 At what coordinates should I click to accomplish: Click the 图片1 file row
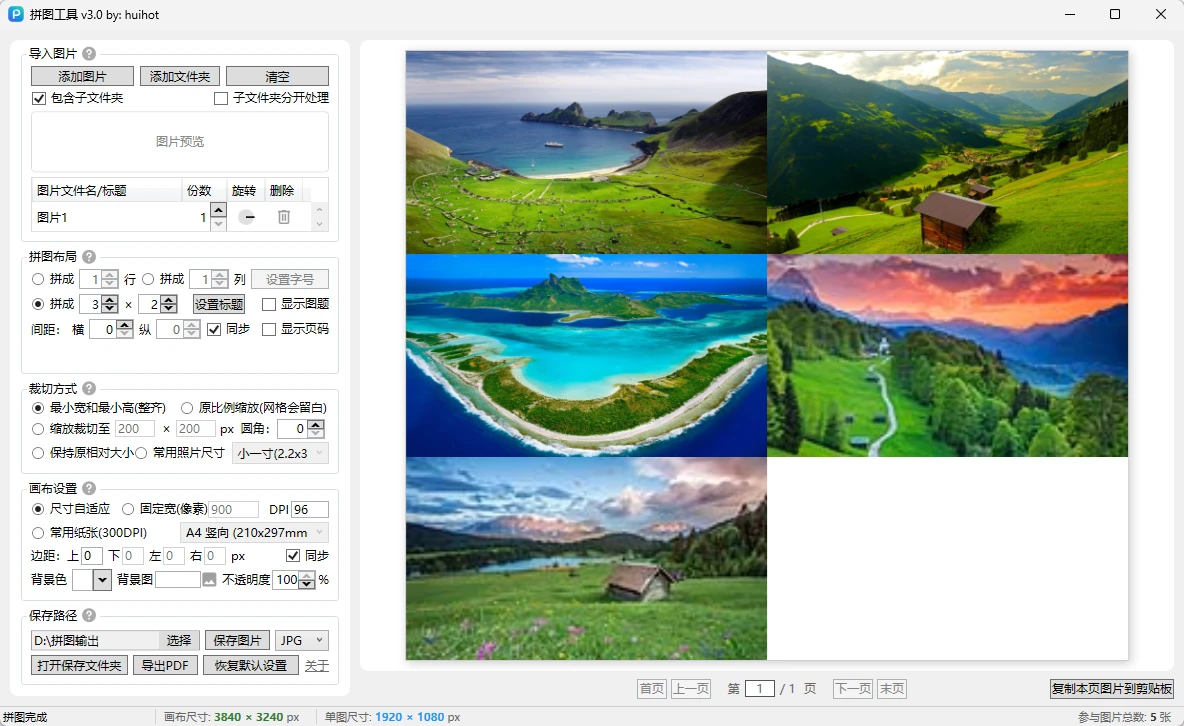tap(171, 218)
